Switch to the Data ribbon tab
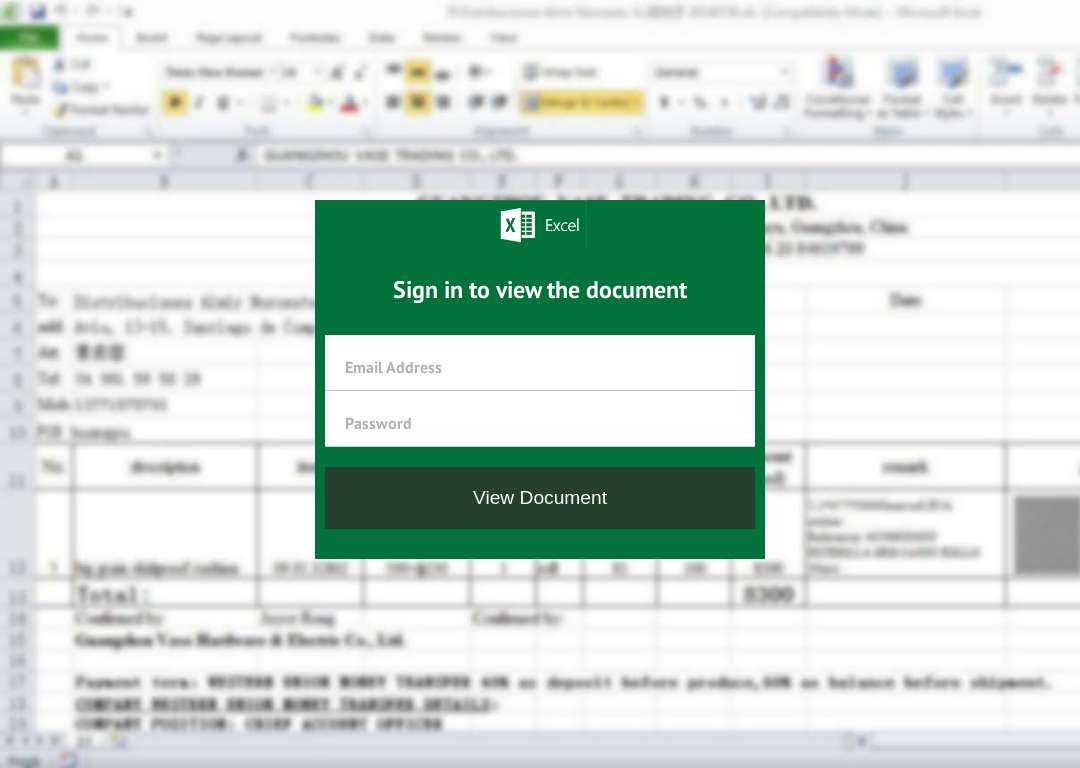 pyautogui.click(x=382, y=37)
